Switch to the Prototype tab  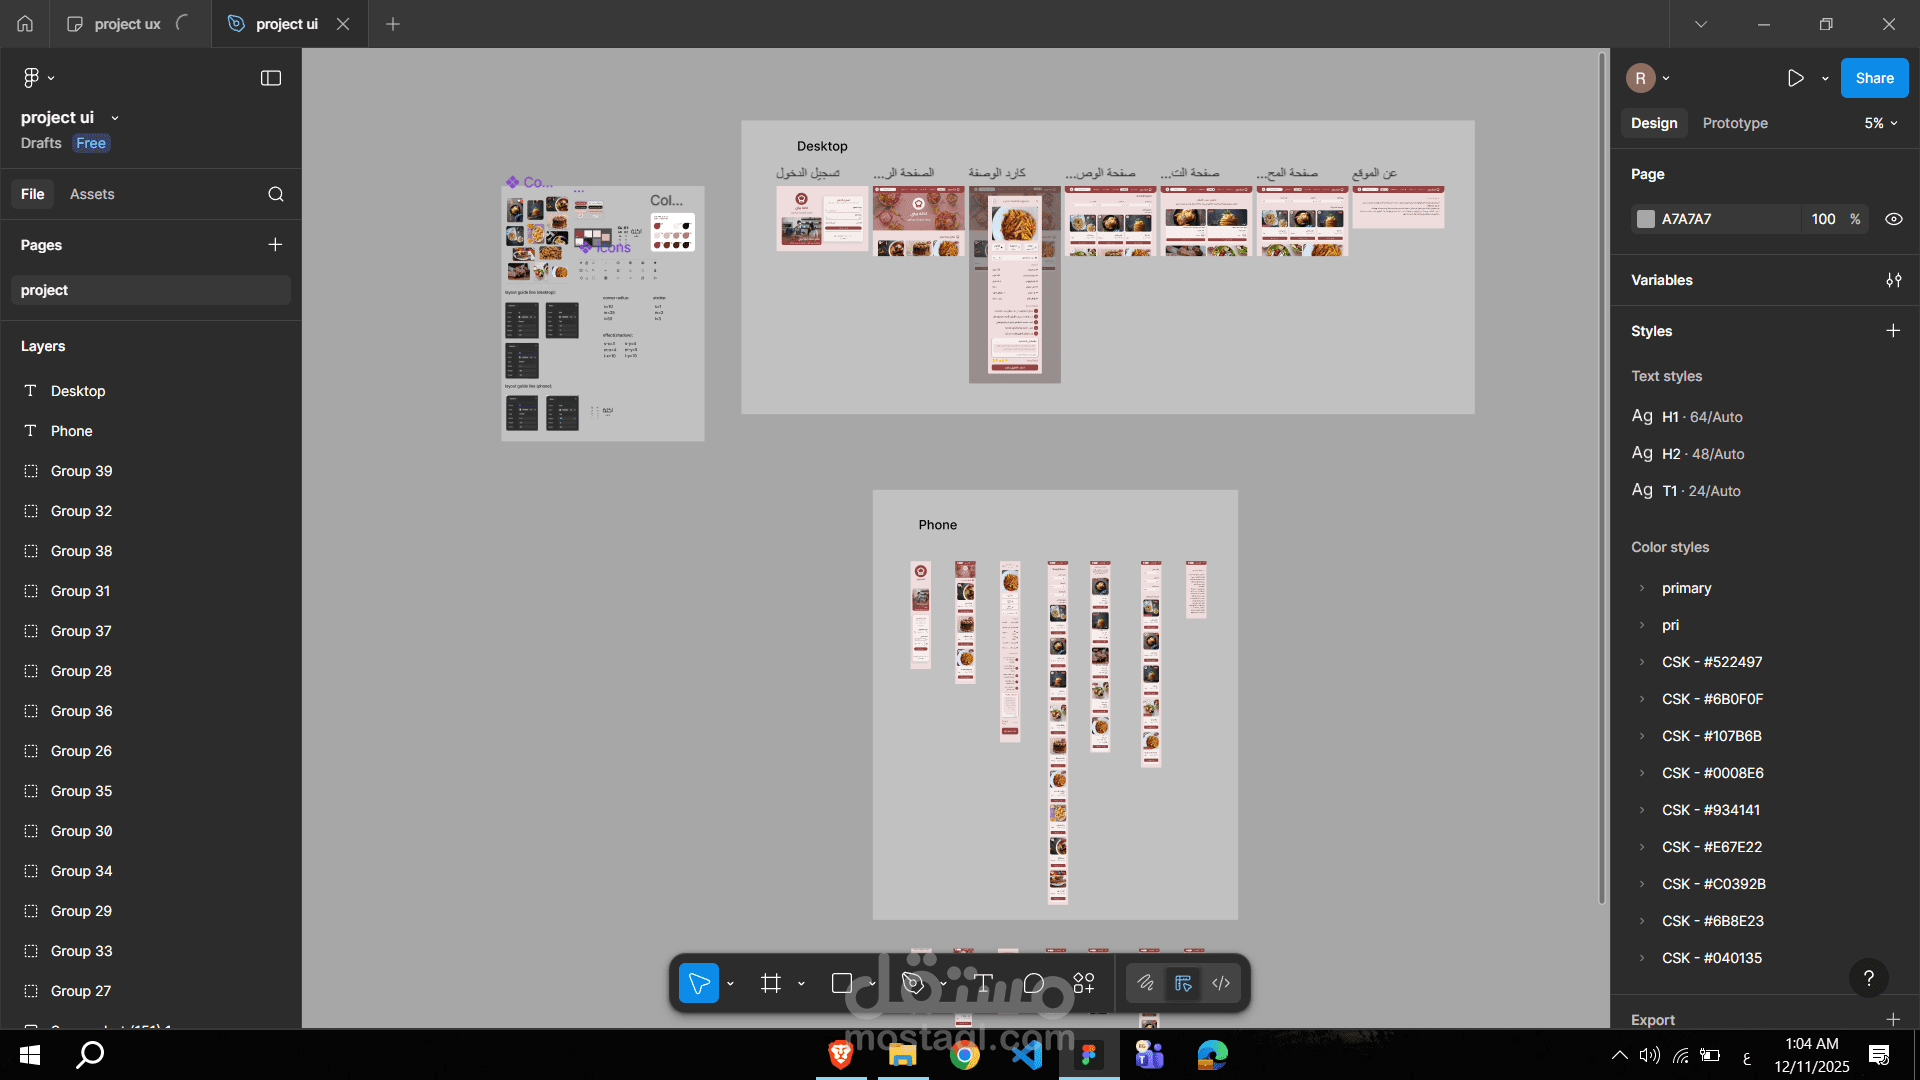pyautogui.click(x=1735, y=123)
